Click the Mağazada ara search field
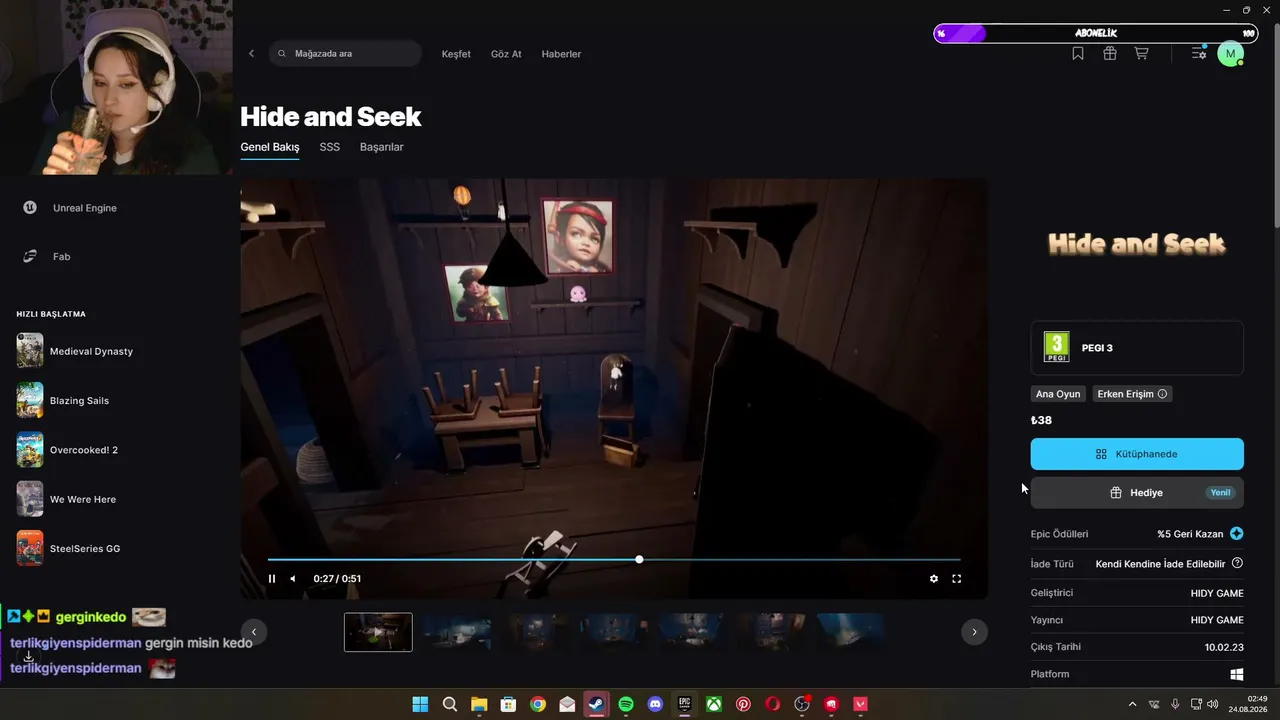The width and height of the screenshot is (1280, 720). pyautogui.click(x=345, y=54)
